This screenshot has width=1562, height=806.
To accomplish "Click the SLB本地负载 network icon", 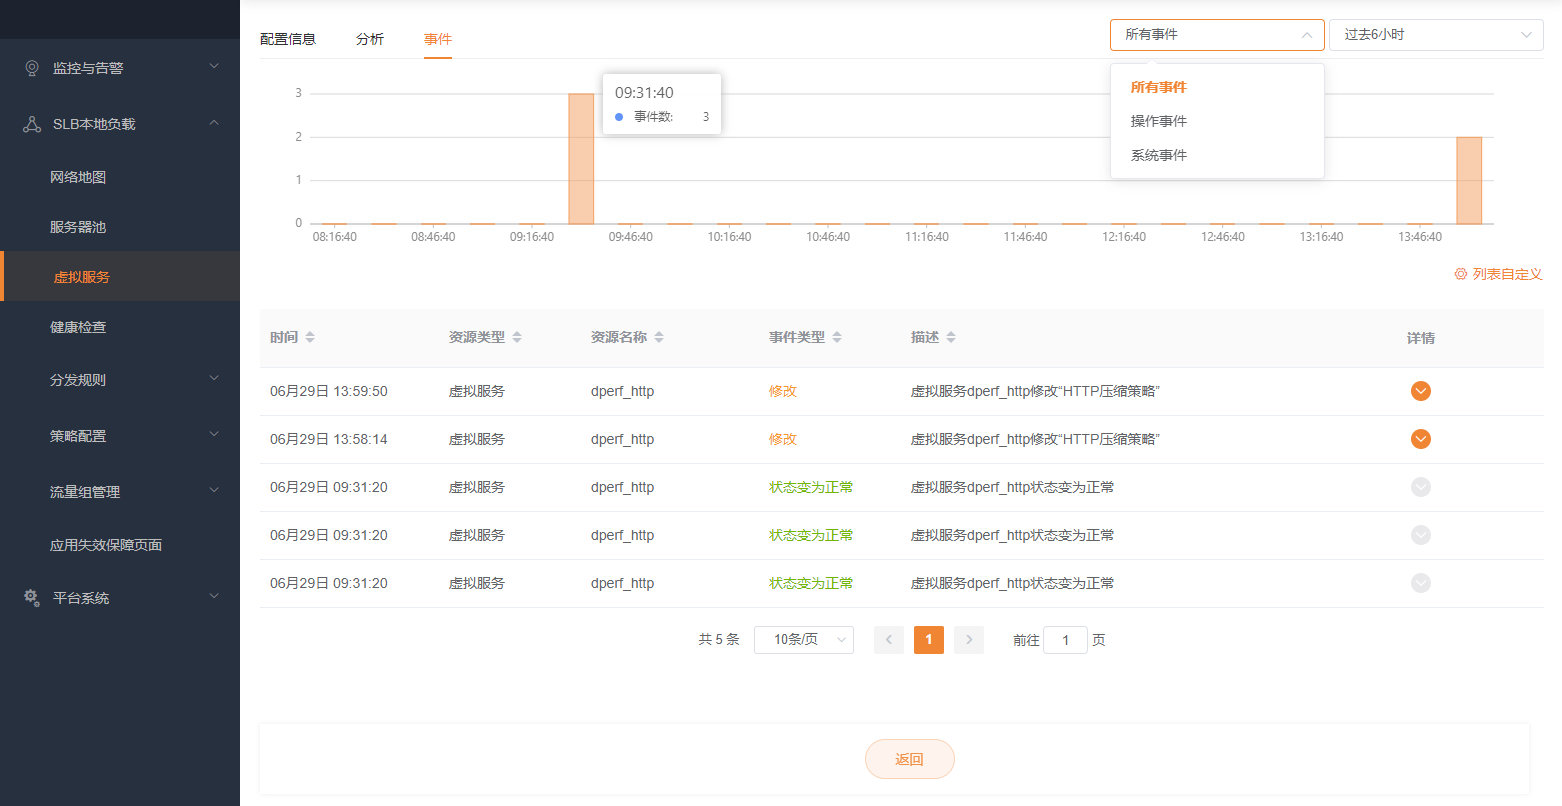I will point(32,124).
